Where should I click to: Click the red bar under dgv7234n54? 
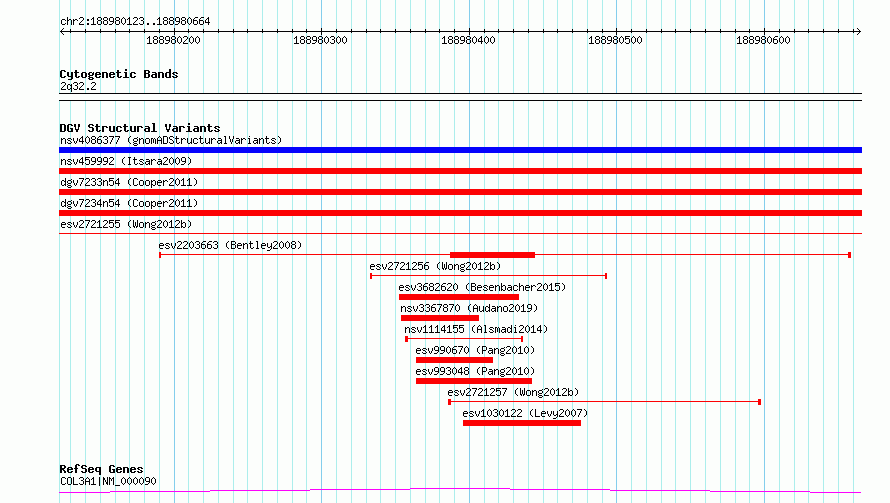460,213
